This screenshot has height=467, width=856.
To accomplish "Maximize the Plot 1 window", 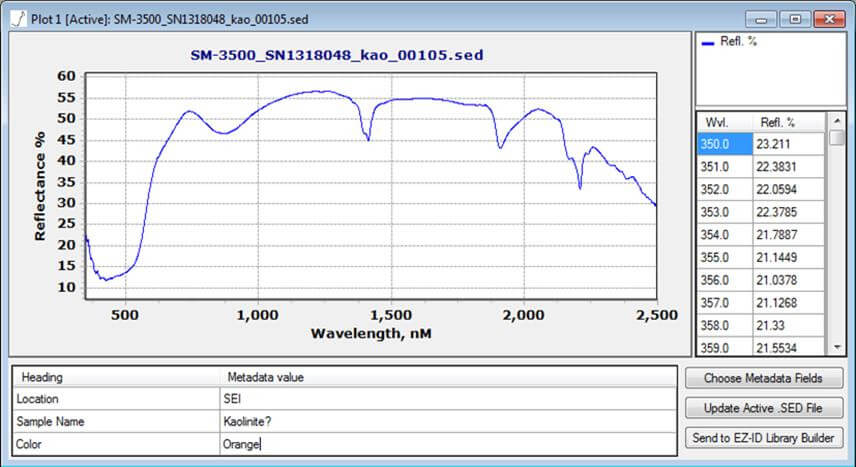I will tap(796, 18).
